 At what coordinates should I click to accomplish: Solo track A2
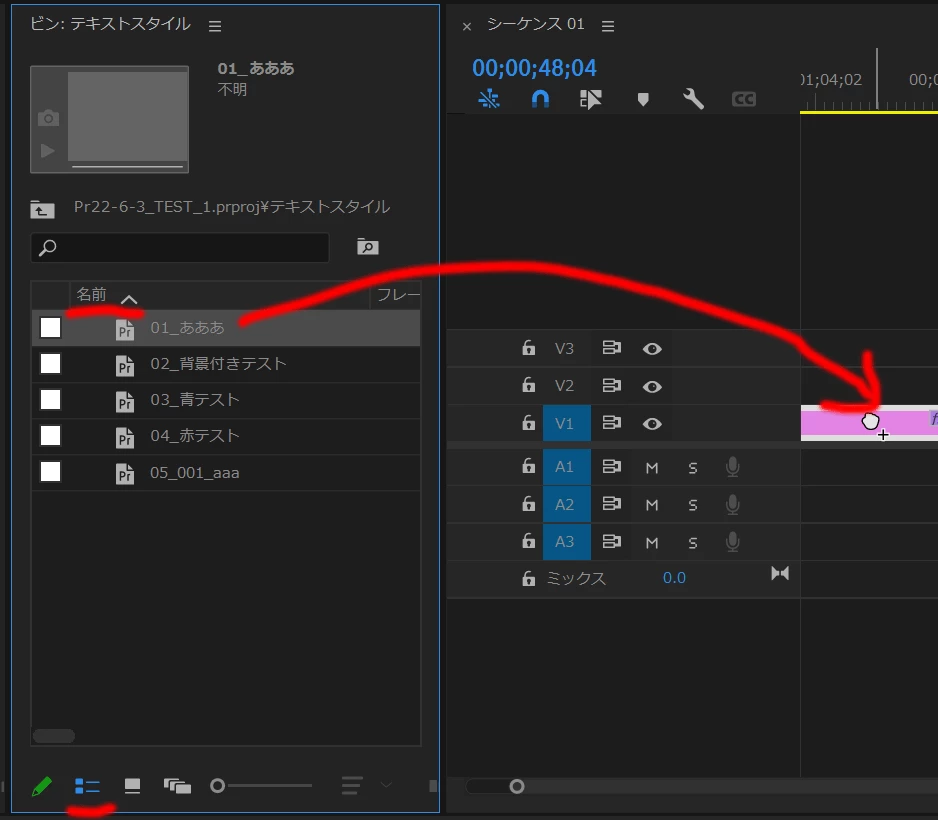point(693,505)
